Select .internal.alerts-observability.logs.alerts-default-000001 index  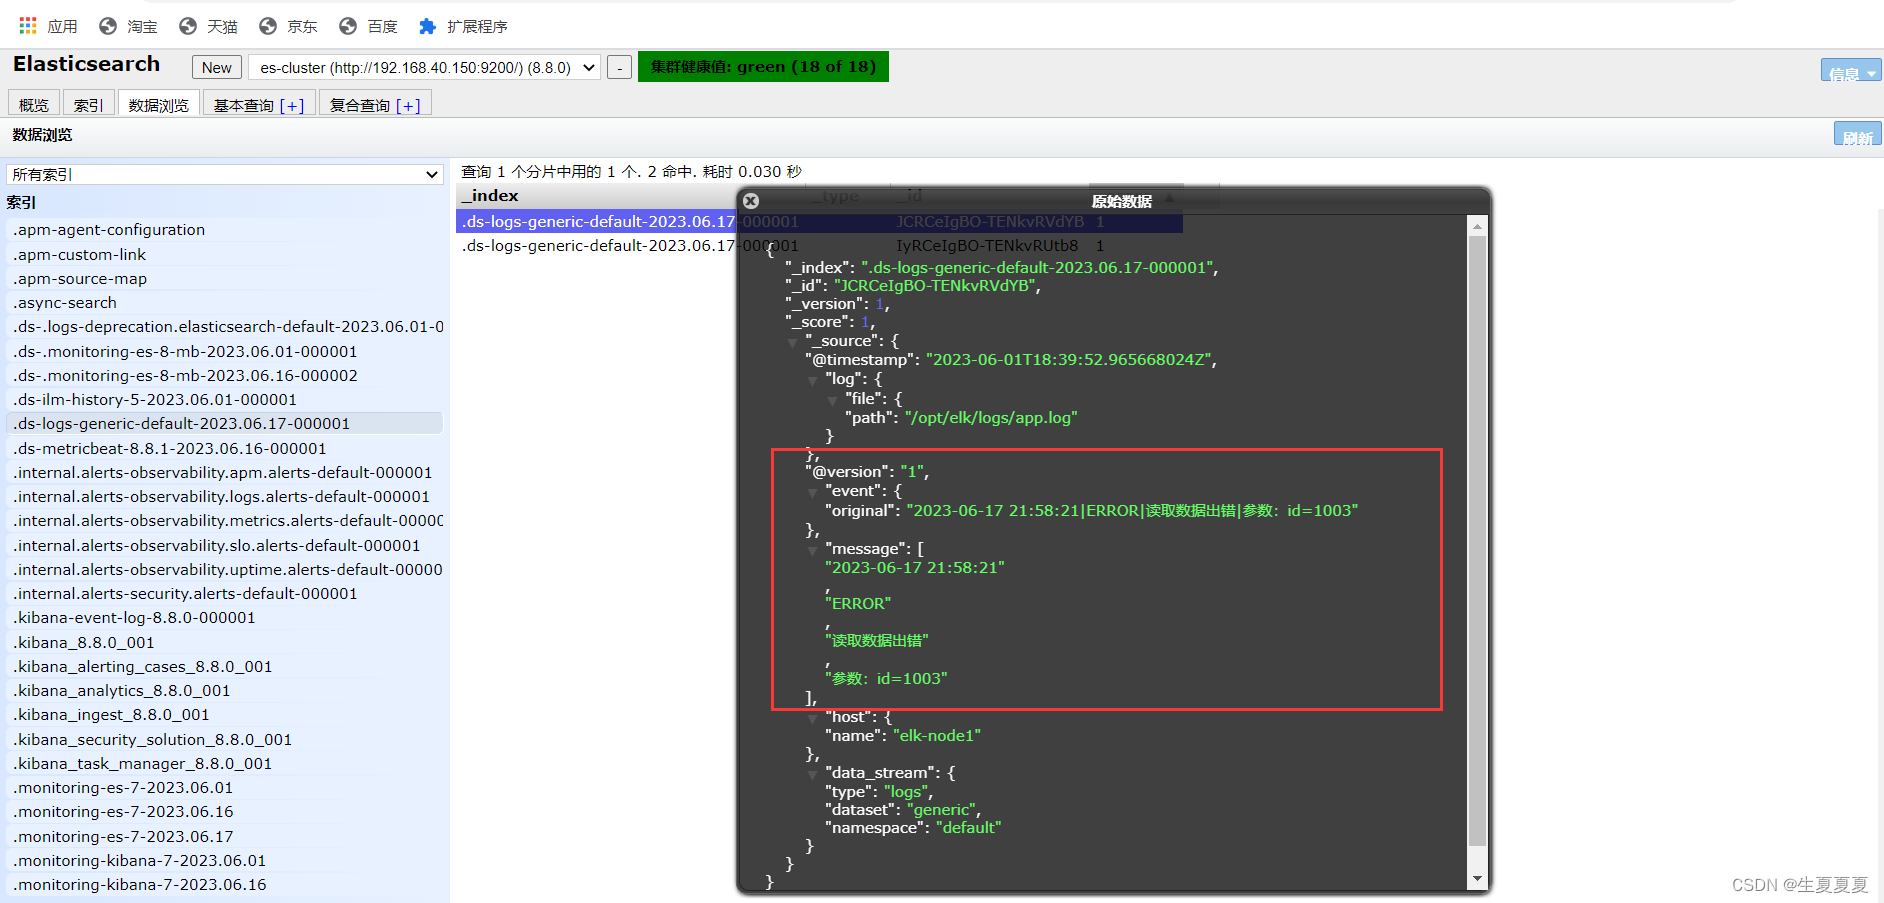224,496
